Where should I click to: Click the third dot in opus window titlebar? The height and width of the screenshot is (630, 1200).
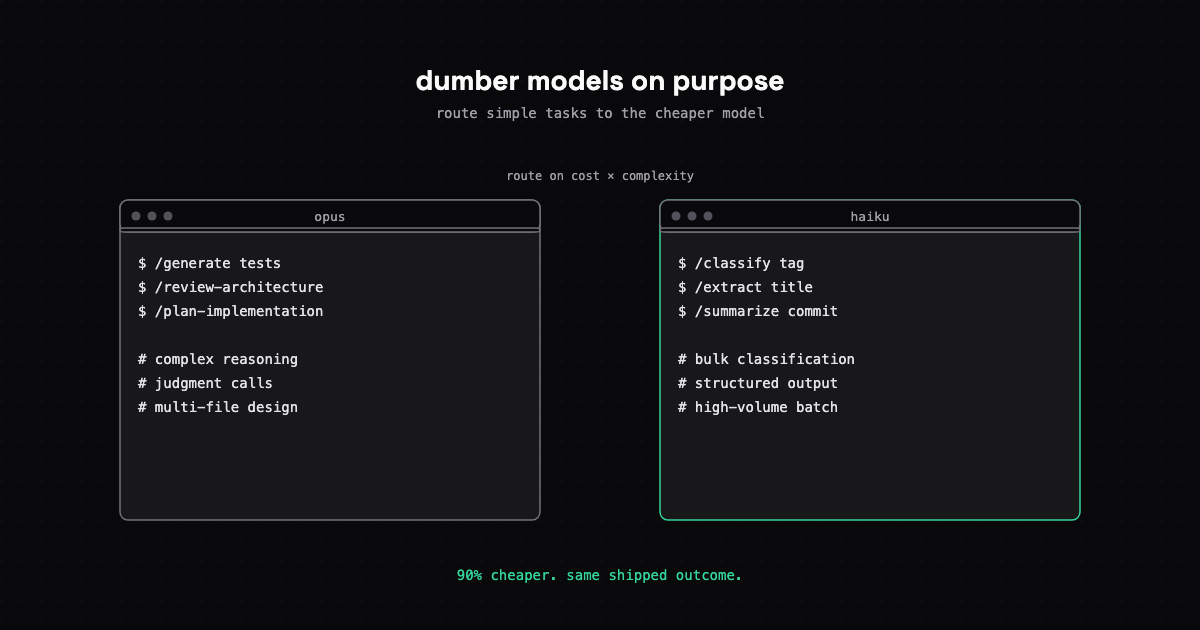(x=168, y=216)
